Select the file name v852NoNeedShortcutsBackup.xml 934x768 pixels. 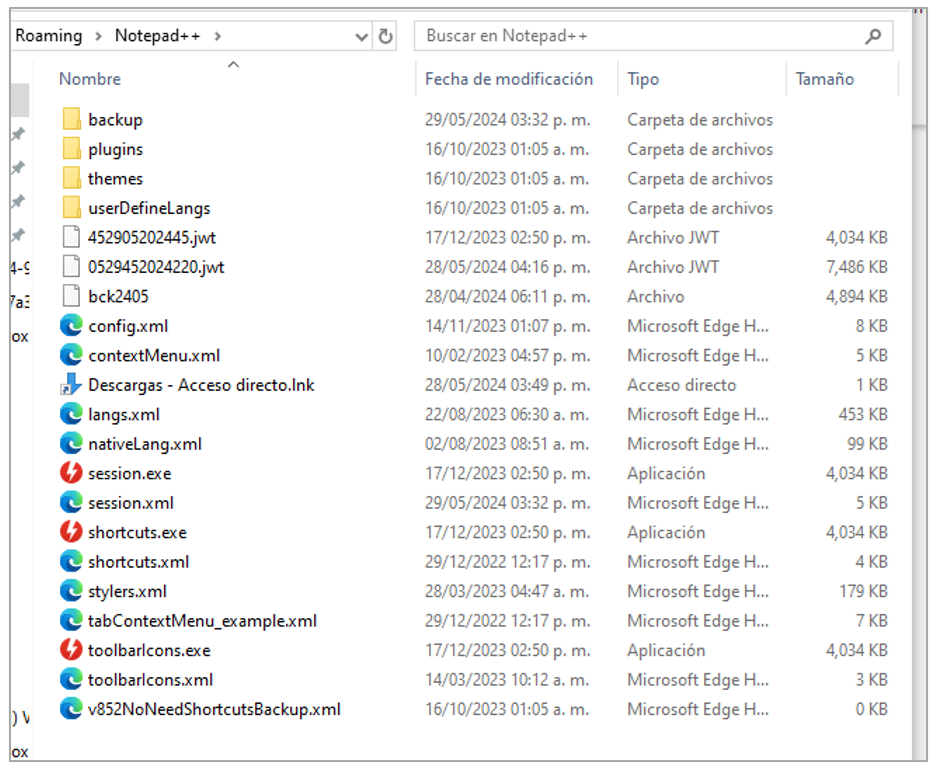(214, 710)
